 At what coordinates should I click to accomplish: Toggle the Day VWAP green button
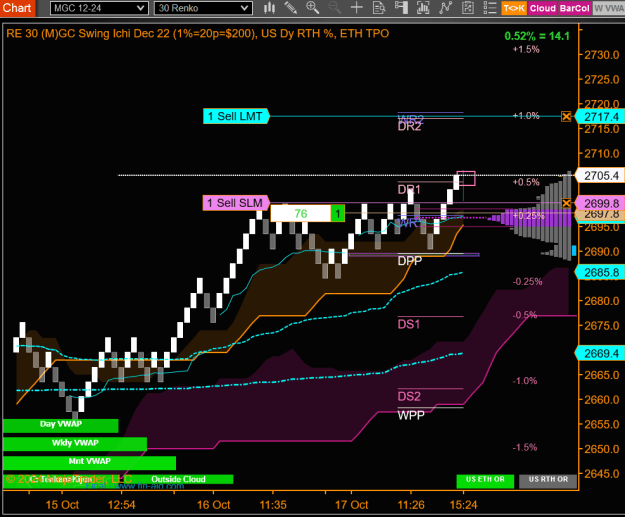pos(61,425)
